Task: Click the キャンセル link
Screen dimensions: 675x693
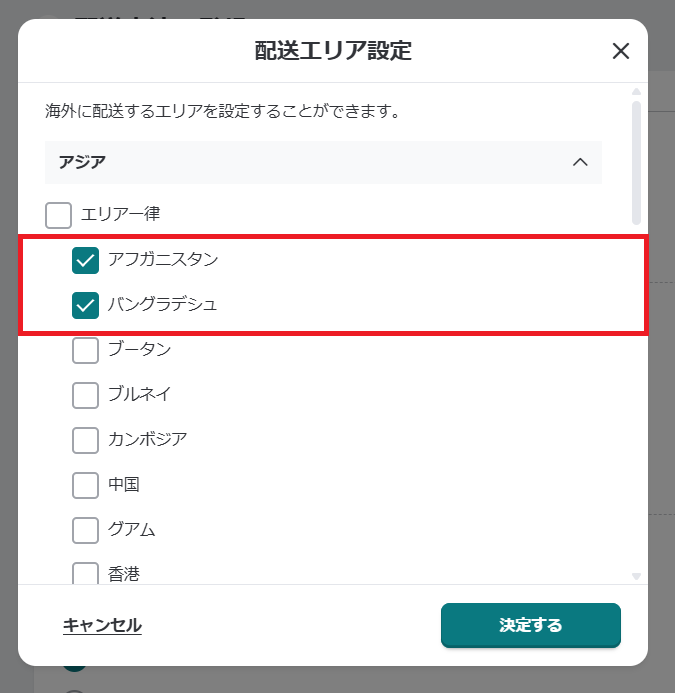Action: (x=102, y=626)
